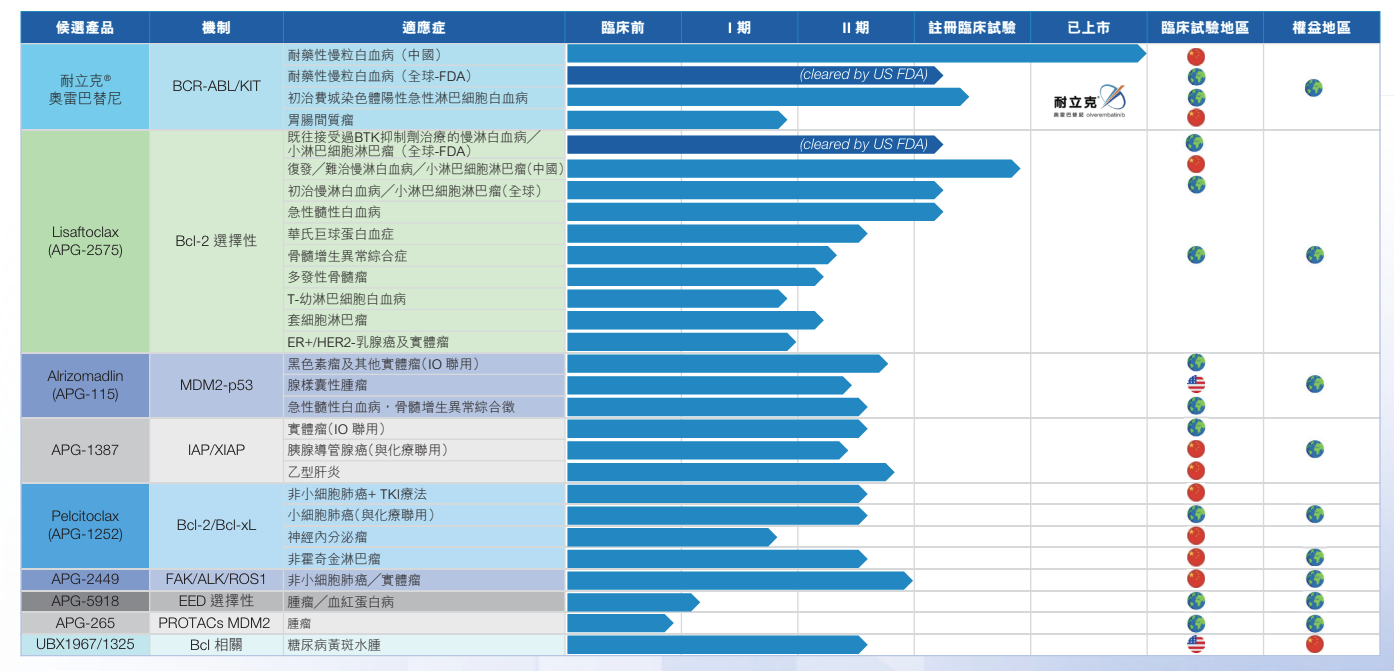This screenshot has height=671, width=1394.
Task: Click rights-region globe for 耐立克 奧雷巴替尼
Action: pyautogui.click(x=1314, y=88)
